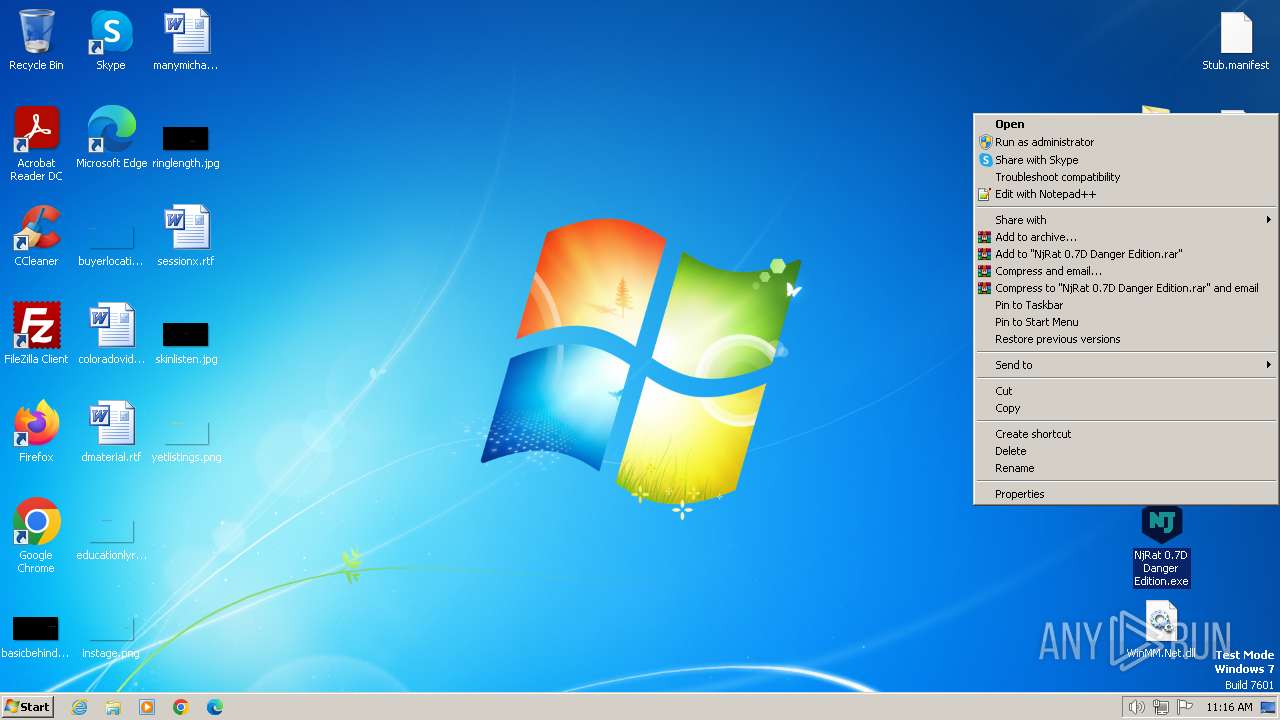Choose Cut in the context menu

click(1126, 391)
